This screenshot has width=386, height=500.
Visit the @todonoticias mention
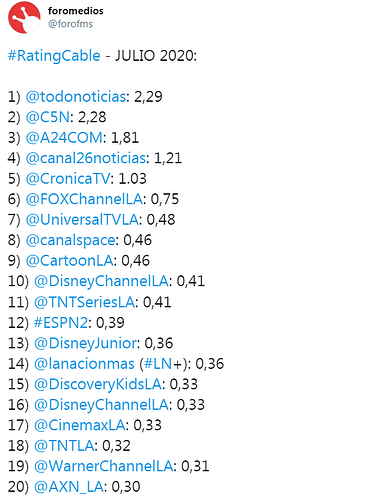(76, 96)
